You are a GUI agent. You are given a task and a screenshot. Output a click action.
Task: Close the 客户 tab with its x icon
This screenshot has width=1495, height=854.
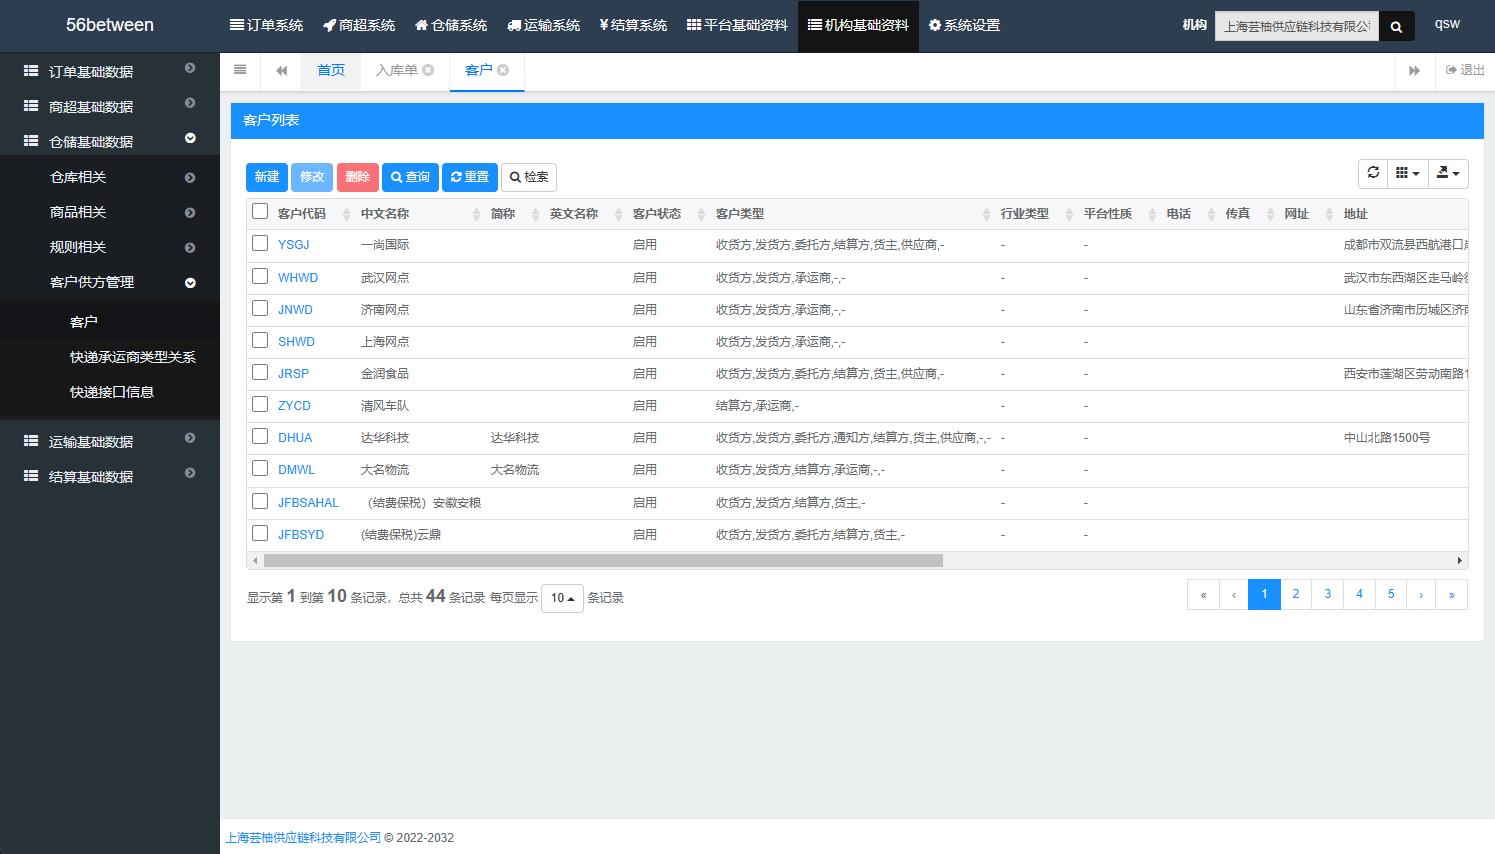coord(503,70)
